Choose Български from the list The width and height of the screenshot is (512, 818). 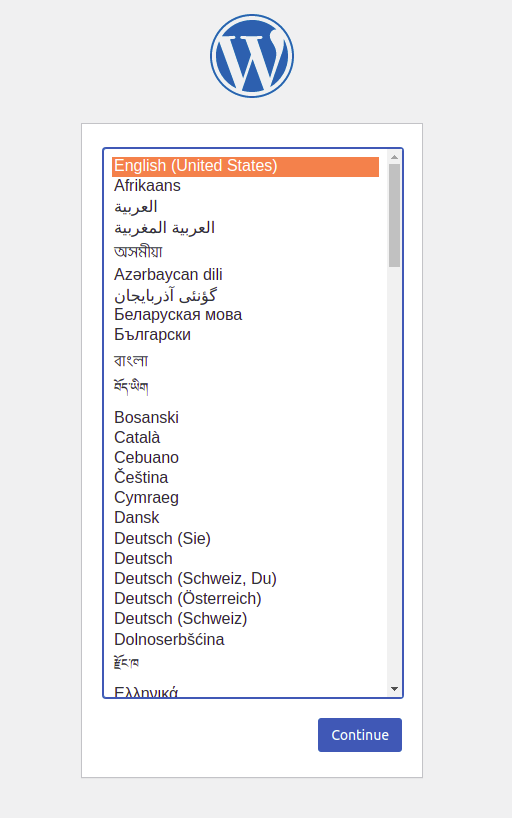click(245, 334)
